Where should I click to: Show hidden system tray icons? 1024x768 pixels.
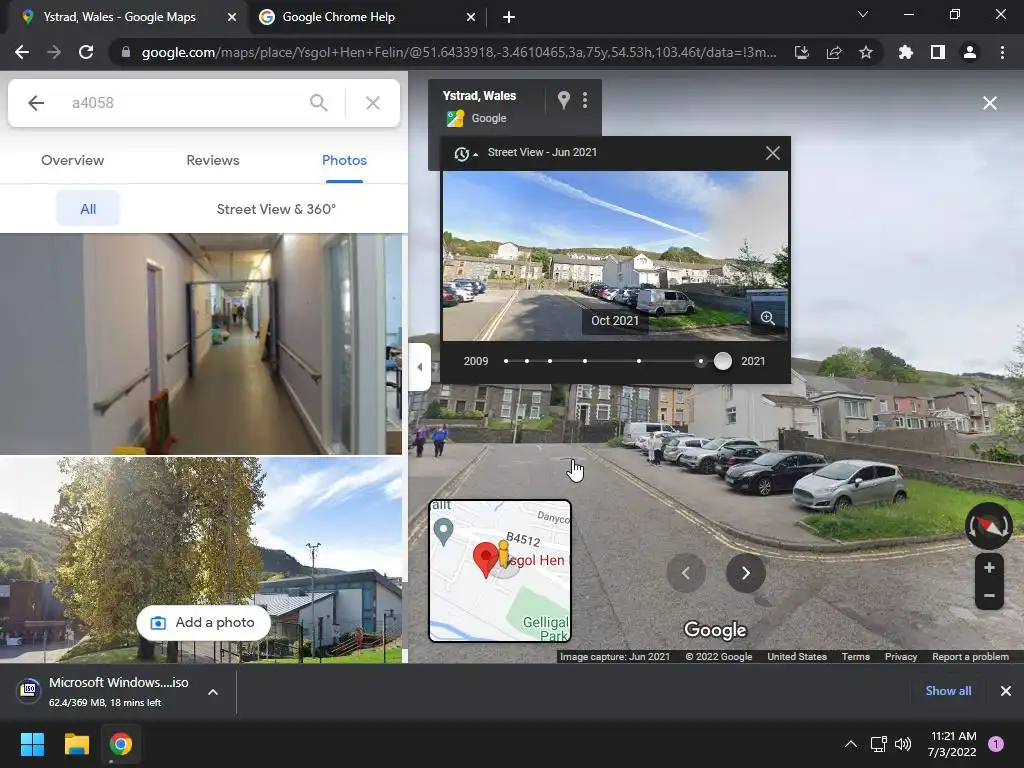coord(851,744)
